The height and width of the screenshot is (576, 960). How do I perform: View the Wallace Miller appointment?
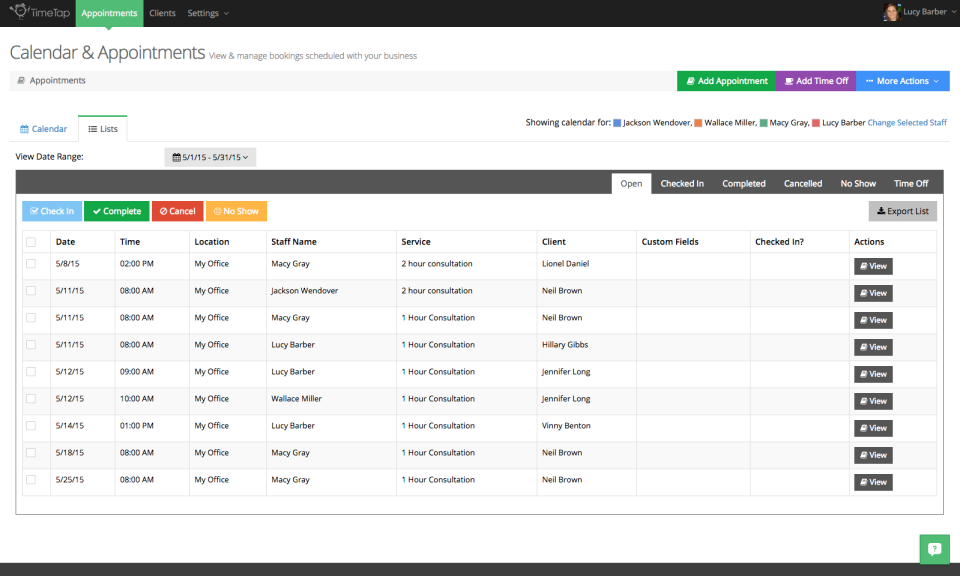click(873, 401)
